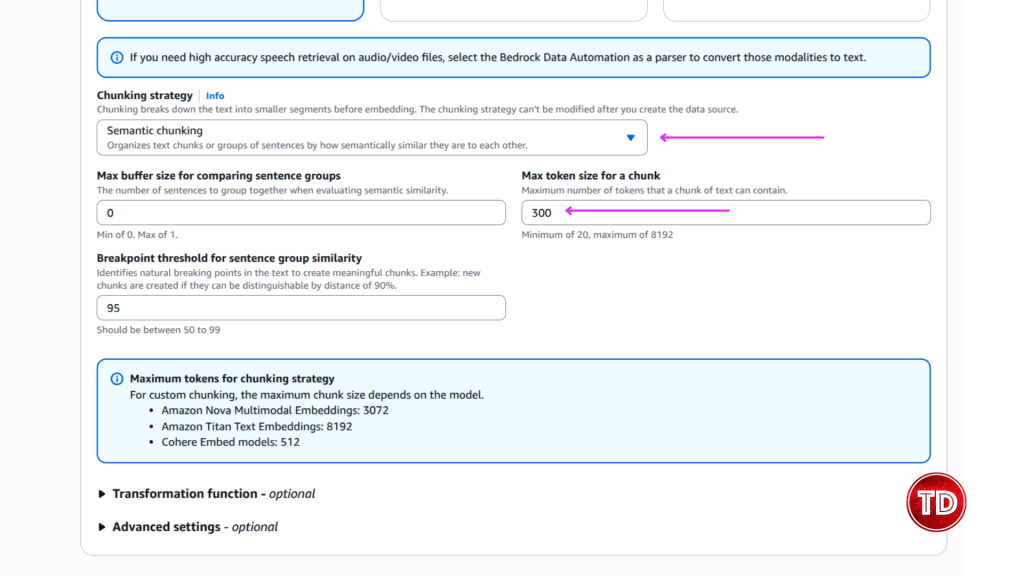Select the rightmost option card at the top
Screen dimensions: 1024x576
pos(795,10)
